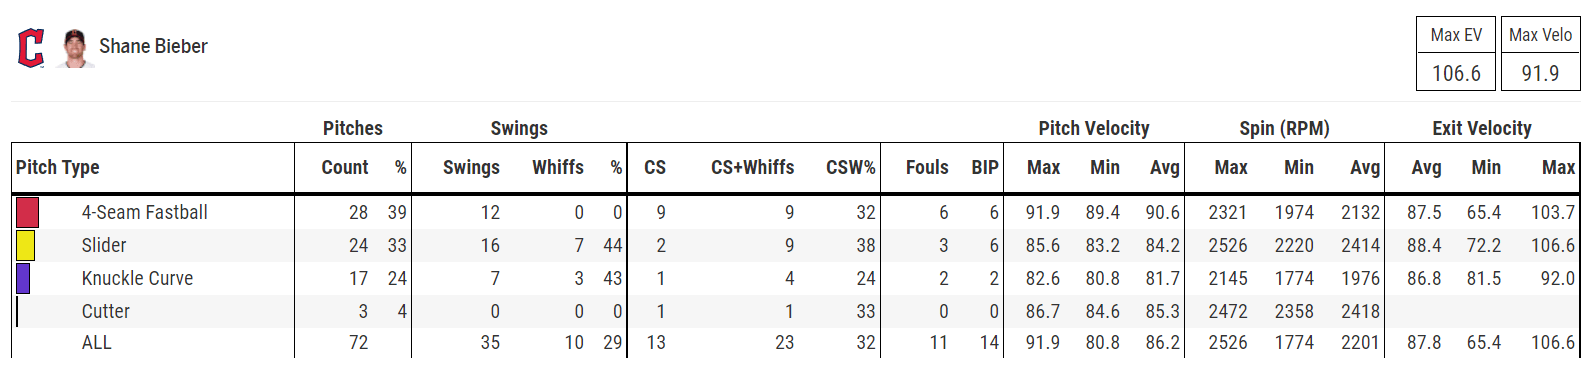Select the 4-Seam Fastball row label
1596x377 pixels.
coord(145,212)
